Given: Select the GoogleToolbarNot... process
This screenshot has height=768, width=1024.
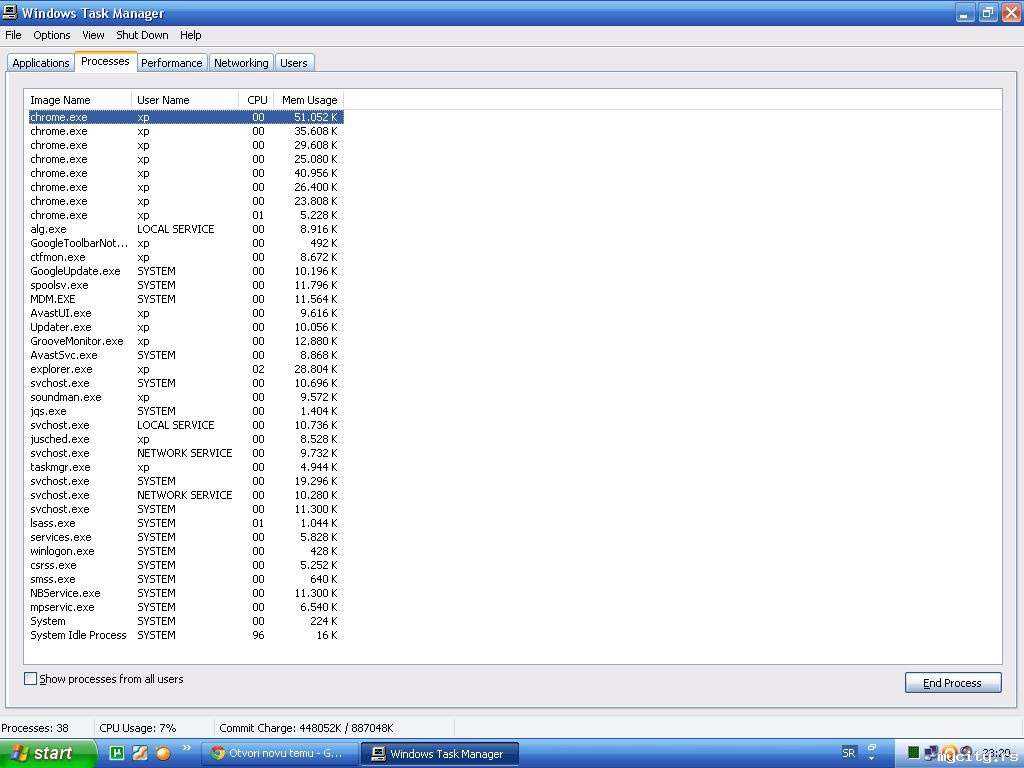Looking at the screenshot, I should click(185, 243).
